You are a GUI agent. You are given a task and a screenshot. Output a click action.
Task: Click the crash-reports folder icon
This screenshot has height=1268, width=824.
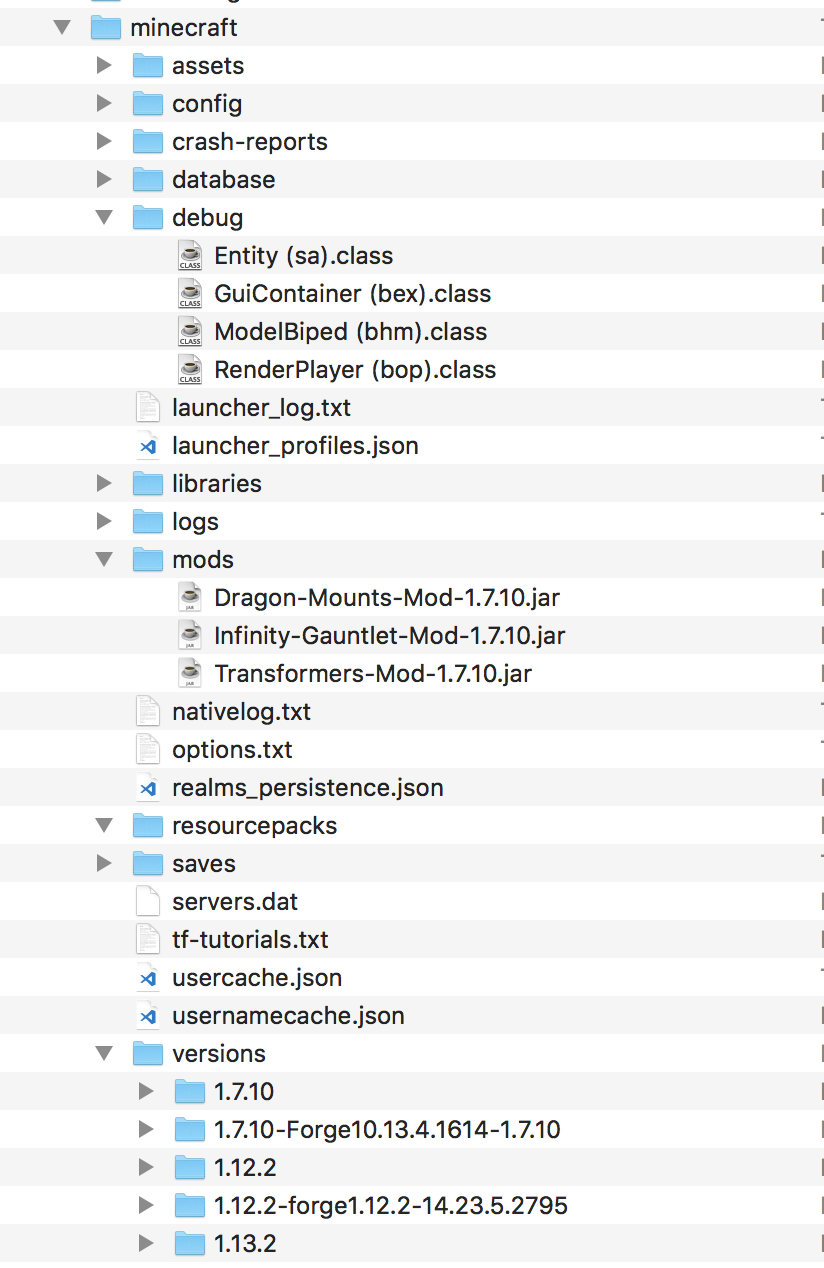(147, 141)
